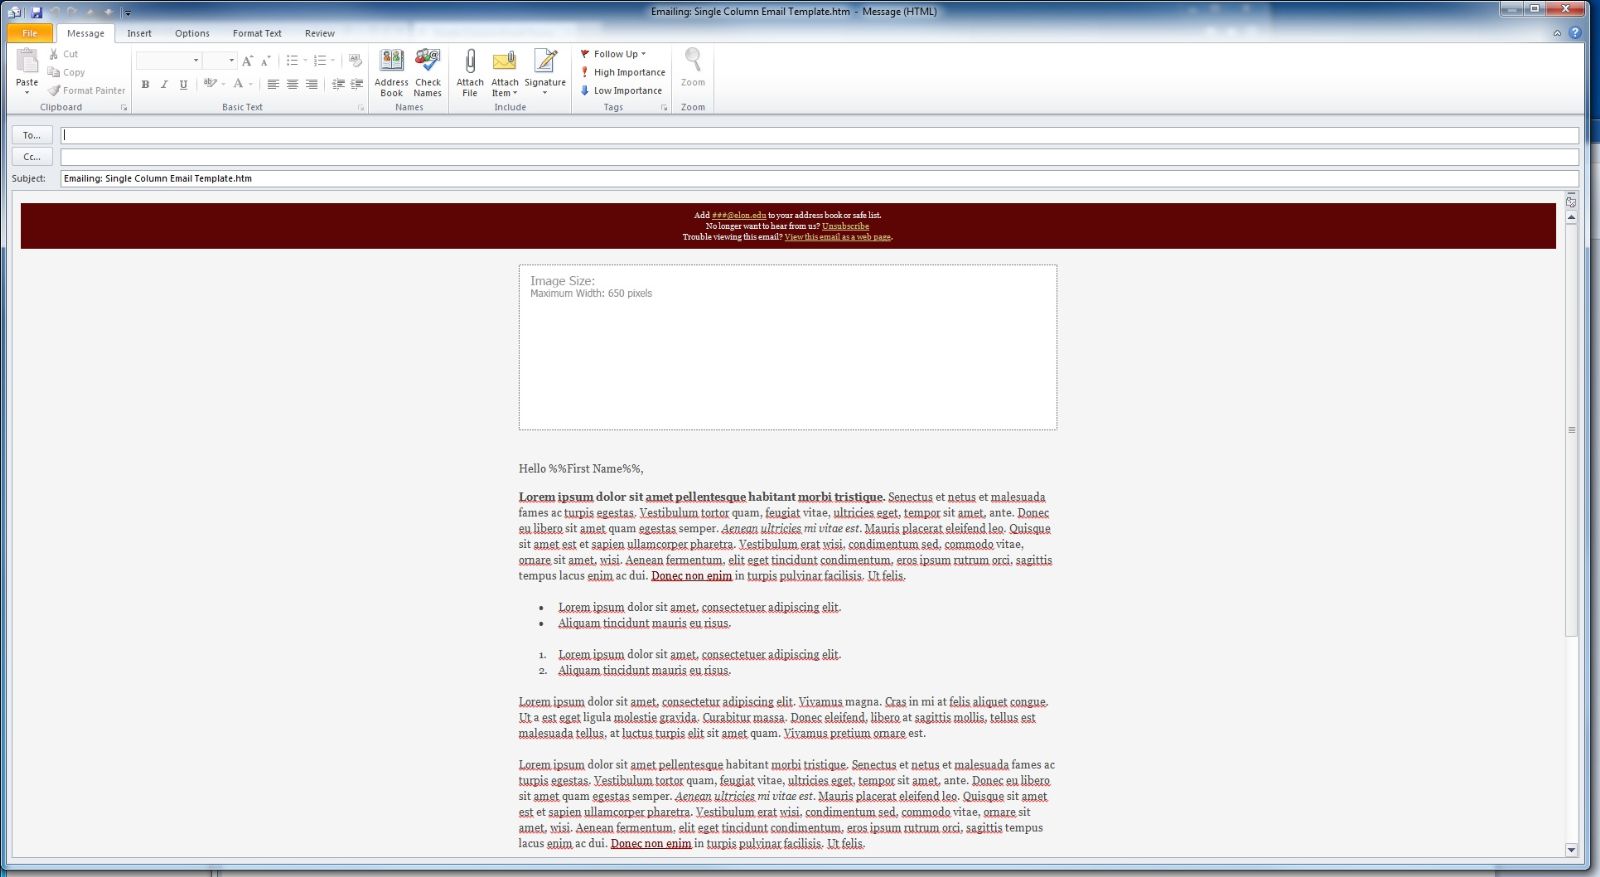
Task: Open the Address Book
Action: [391, 63]
